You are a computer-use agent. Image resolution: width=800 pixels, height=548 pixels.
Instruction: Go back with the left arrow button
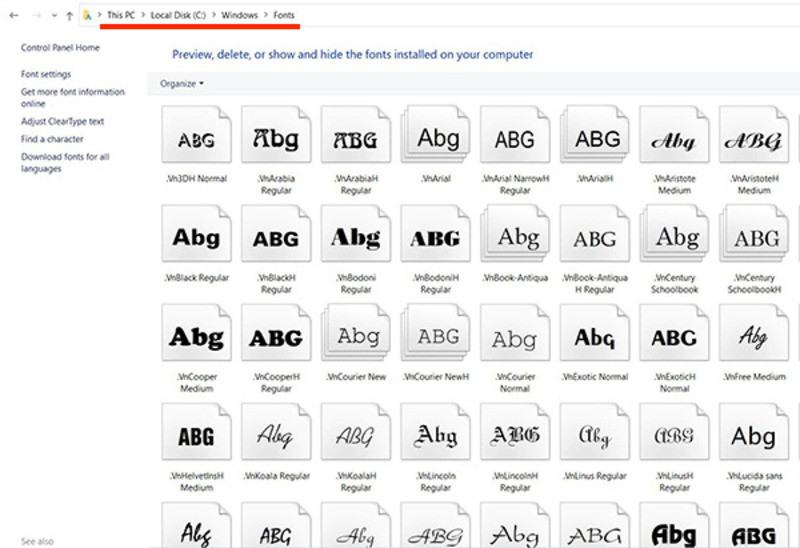click(x=14, y=16)
